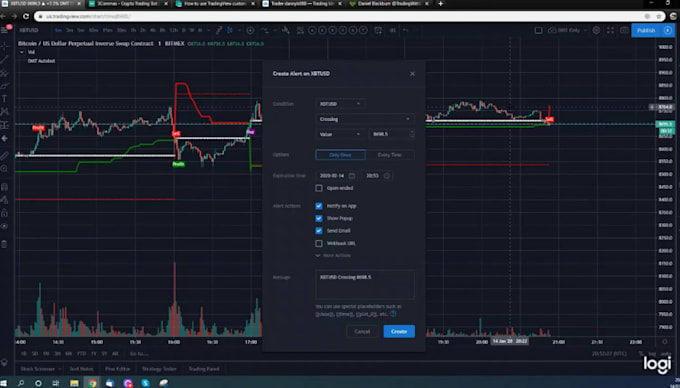Expand More Actions in alert dialog
680x388 pixels.
point(333,256)
